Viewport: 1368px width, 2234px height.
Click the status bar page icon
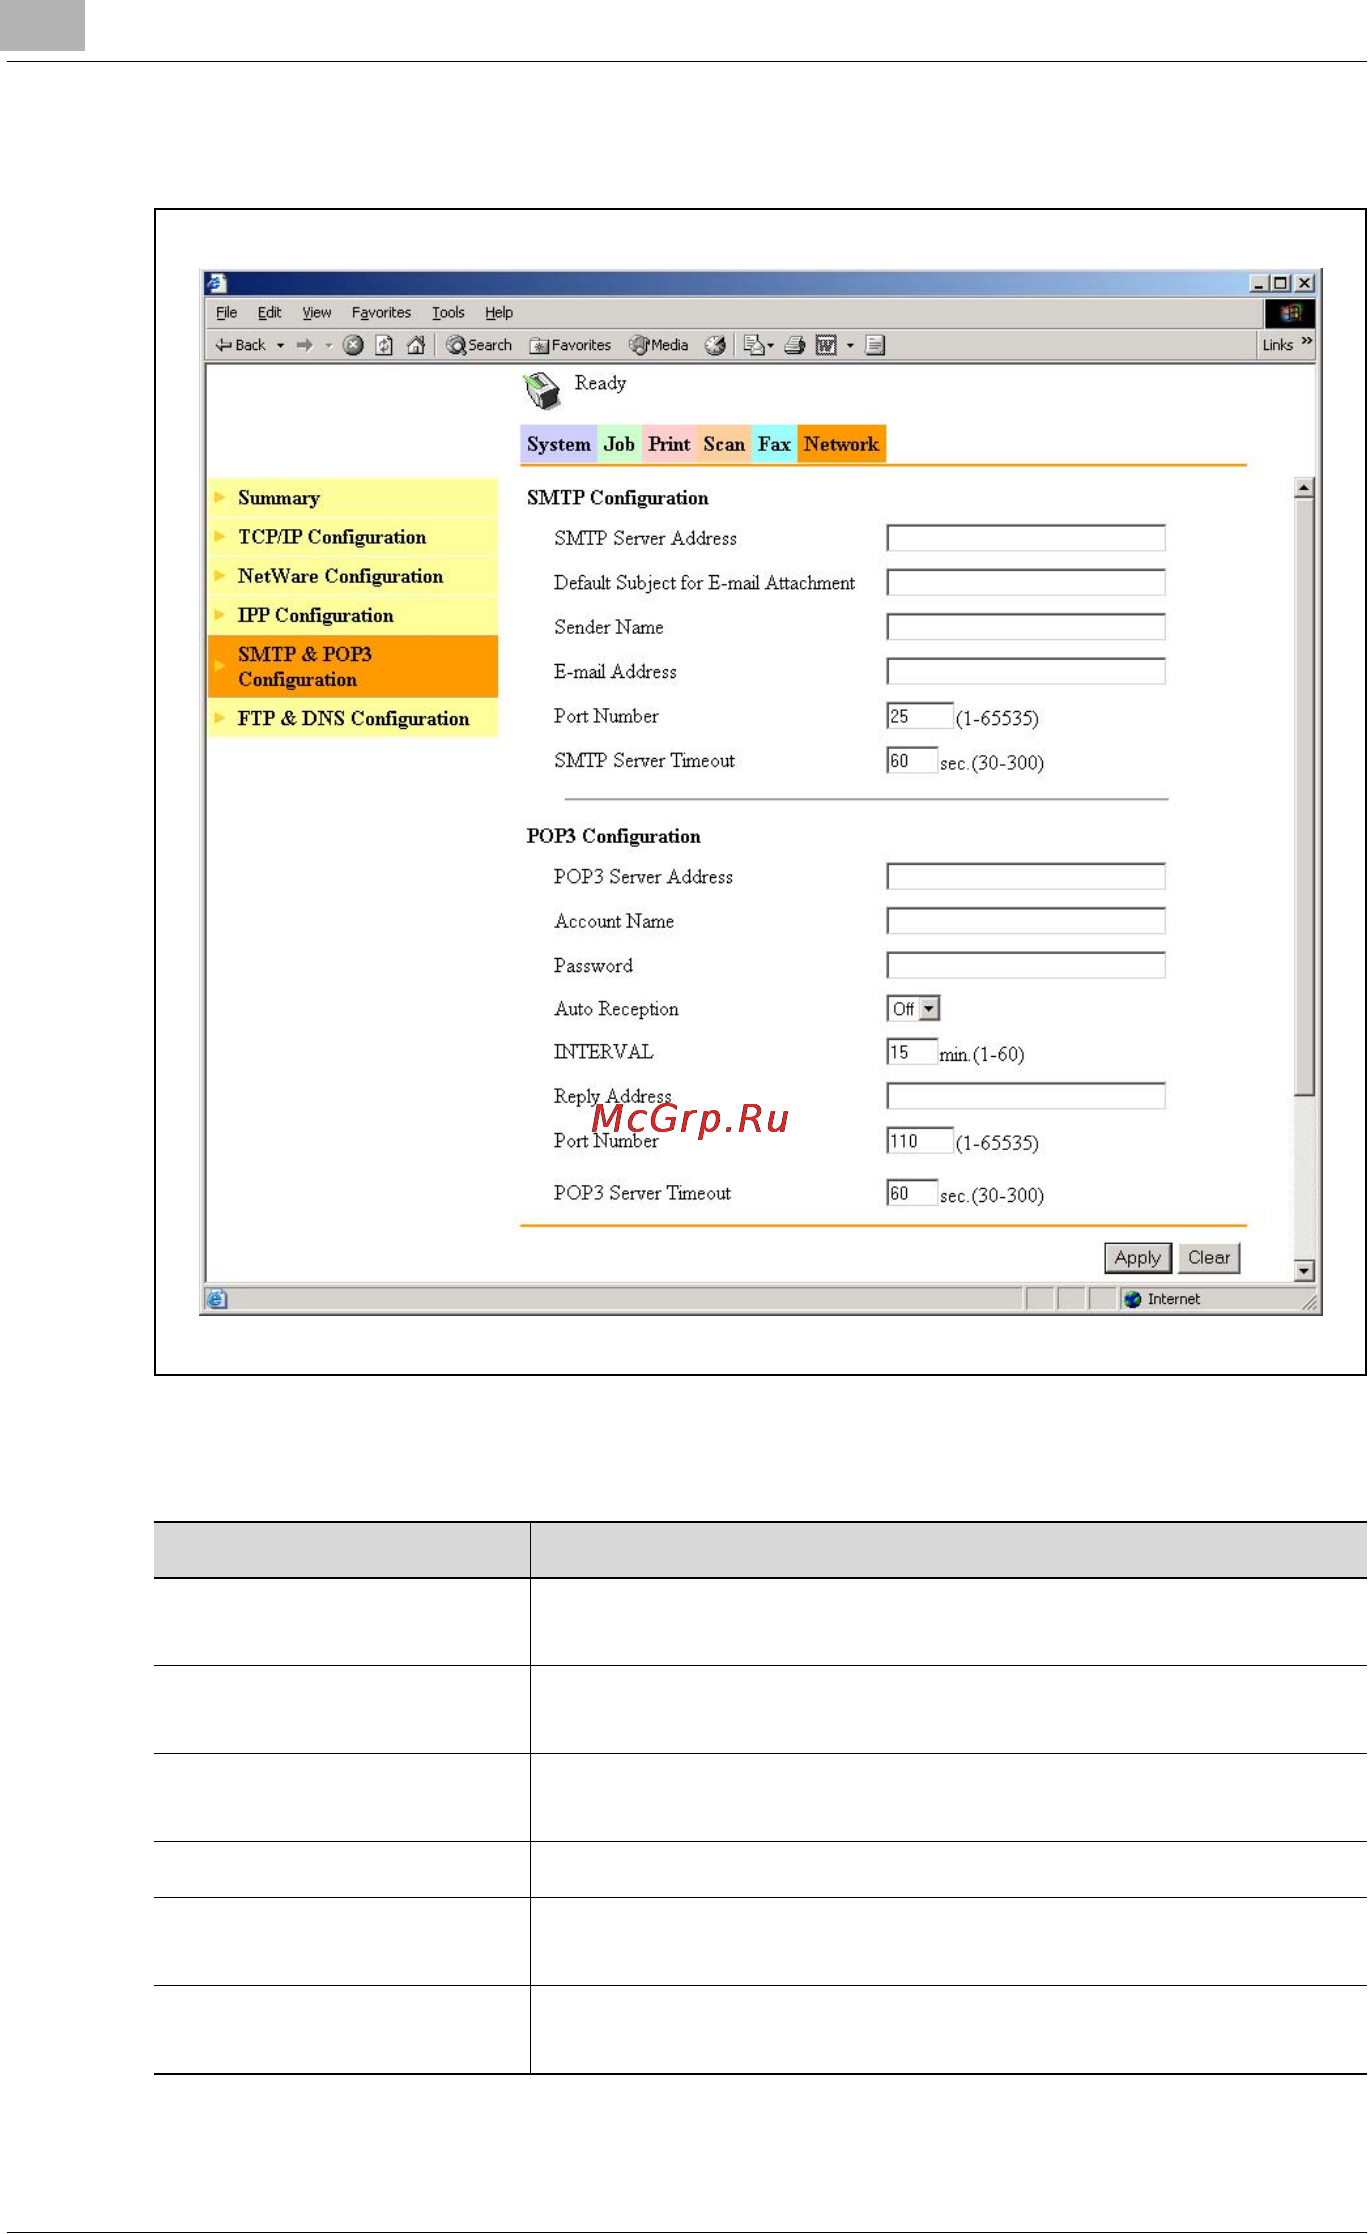217,1299
